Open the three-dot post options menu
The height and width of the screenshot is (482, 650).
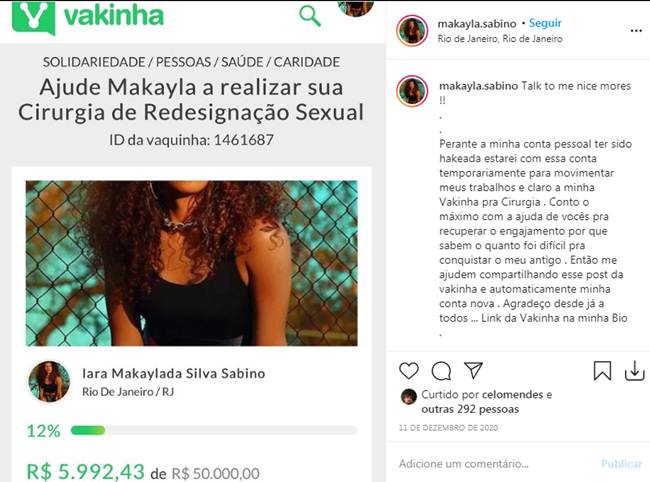click(x=636, y=31)
